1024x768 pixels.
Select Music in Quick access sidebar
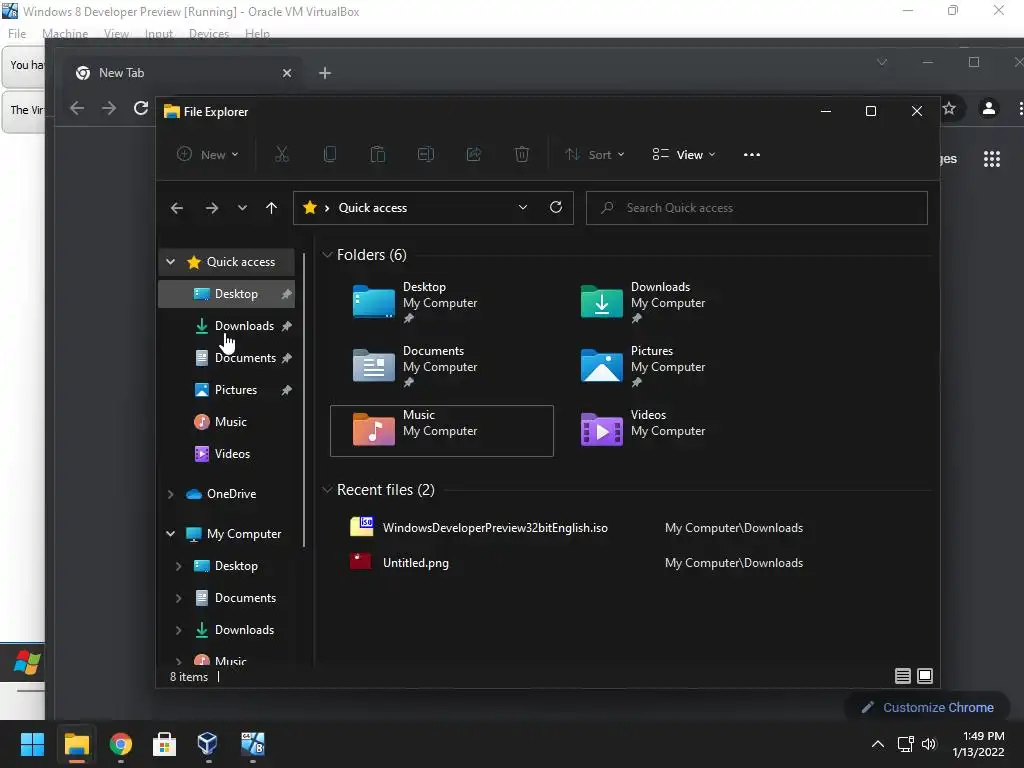pos(227,422)
